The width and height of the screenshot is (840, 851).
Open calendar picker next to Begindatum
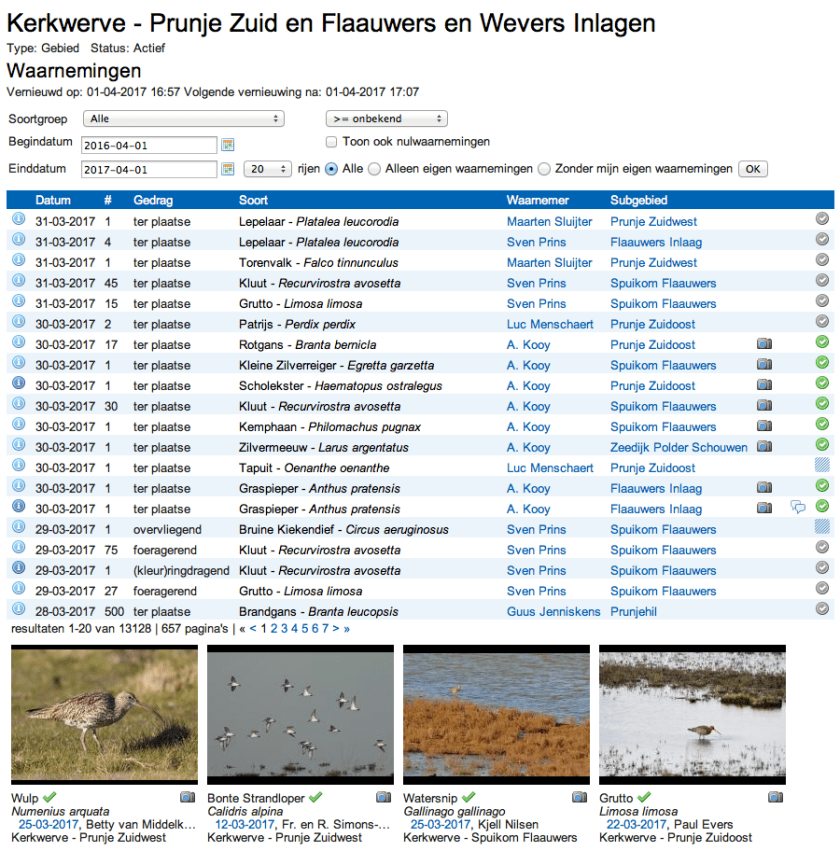click(228, 144)
